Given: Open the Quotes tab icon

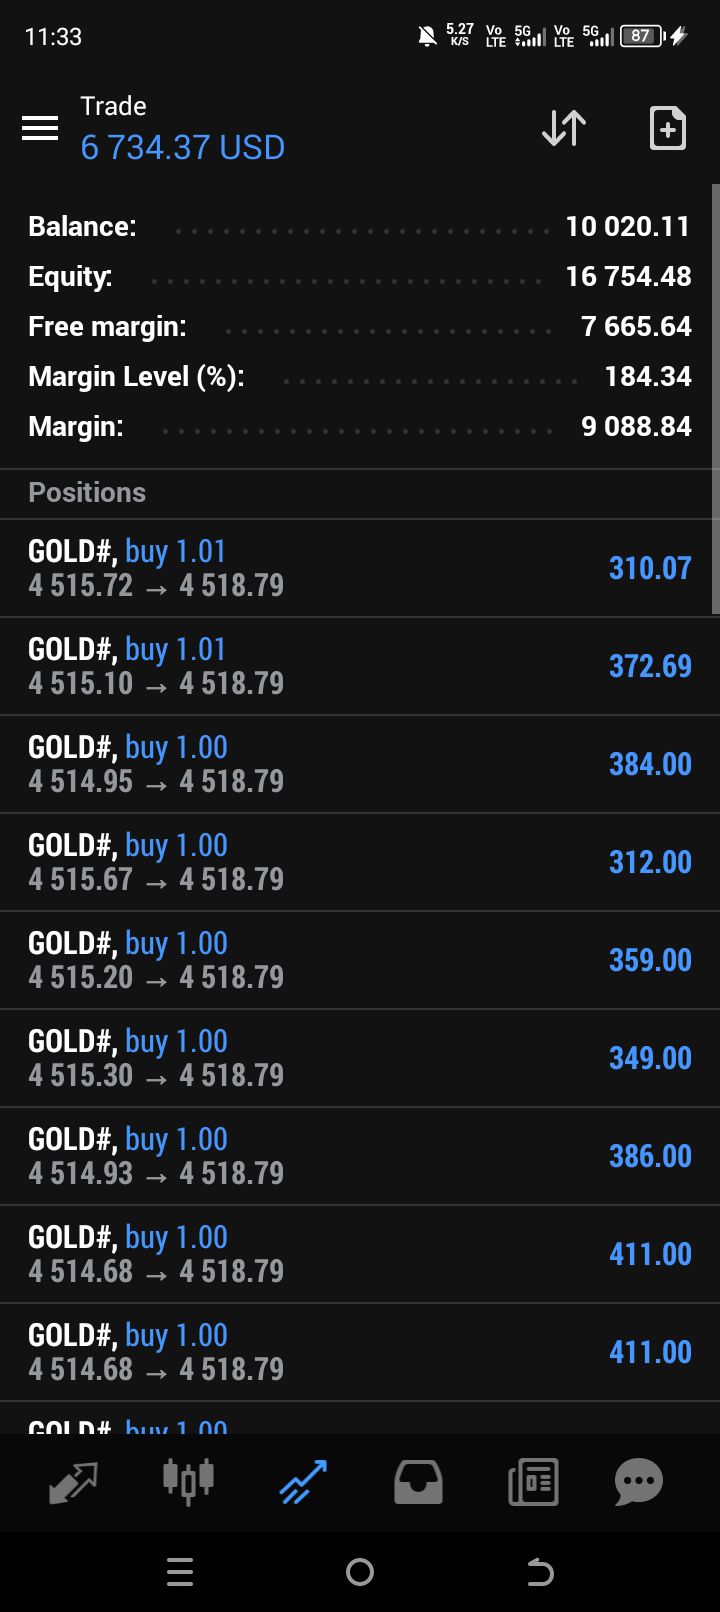Looking at the screenshot, I should click(x=73, y=1482).
